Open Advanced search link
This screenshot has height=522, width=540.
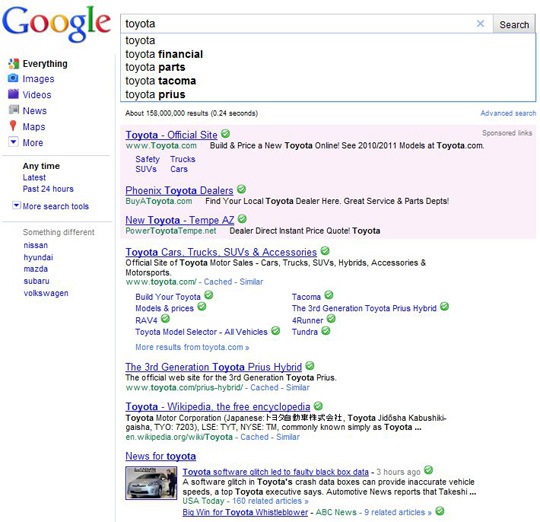tap(508, 113)
